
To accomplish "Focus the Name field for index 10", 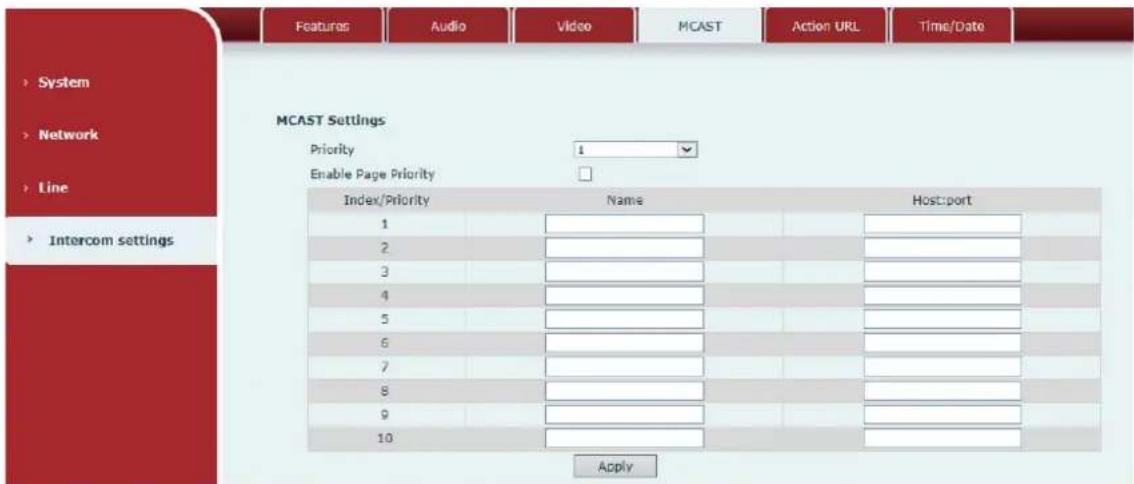I will pyautogui.click(x=624, y=438).
